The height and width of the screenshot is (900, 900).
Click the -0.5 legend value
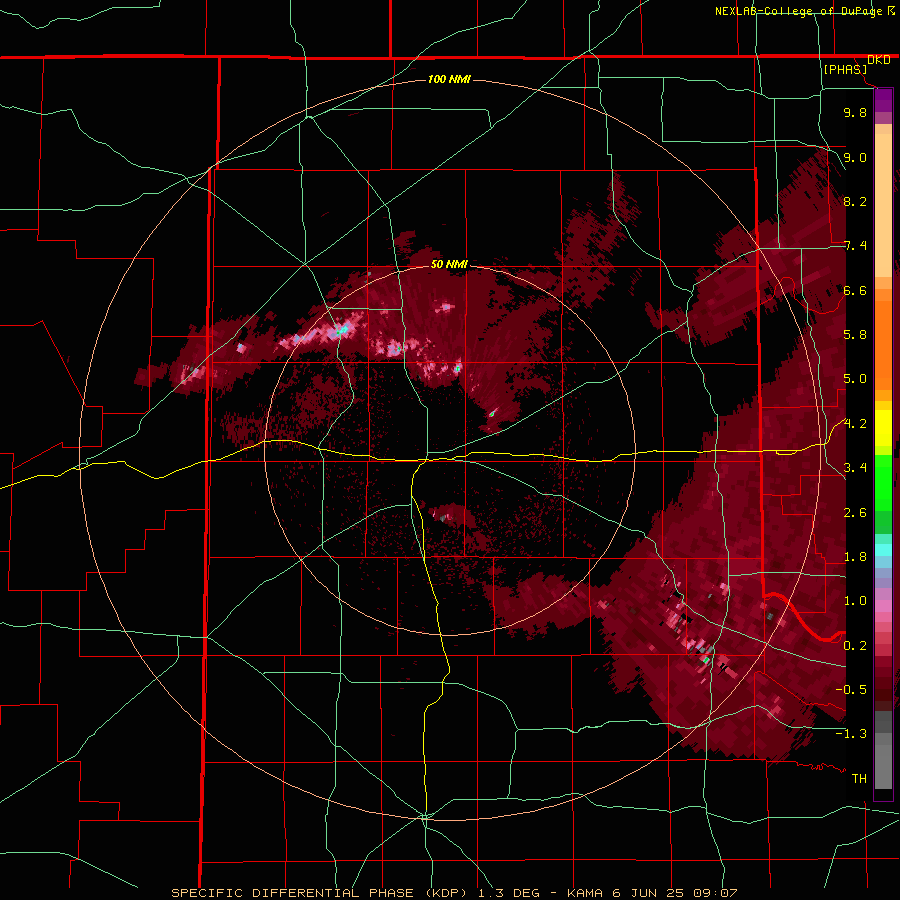point(851,690)
